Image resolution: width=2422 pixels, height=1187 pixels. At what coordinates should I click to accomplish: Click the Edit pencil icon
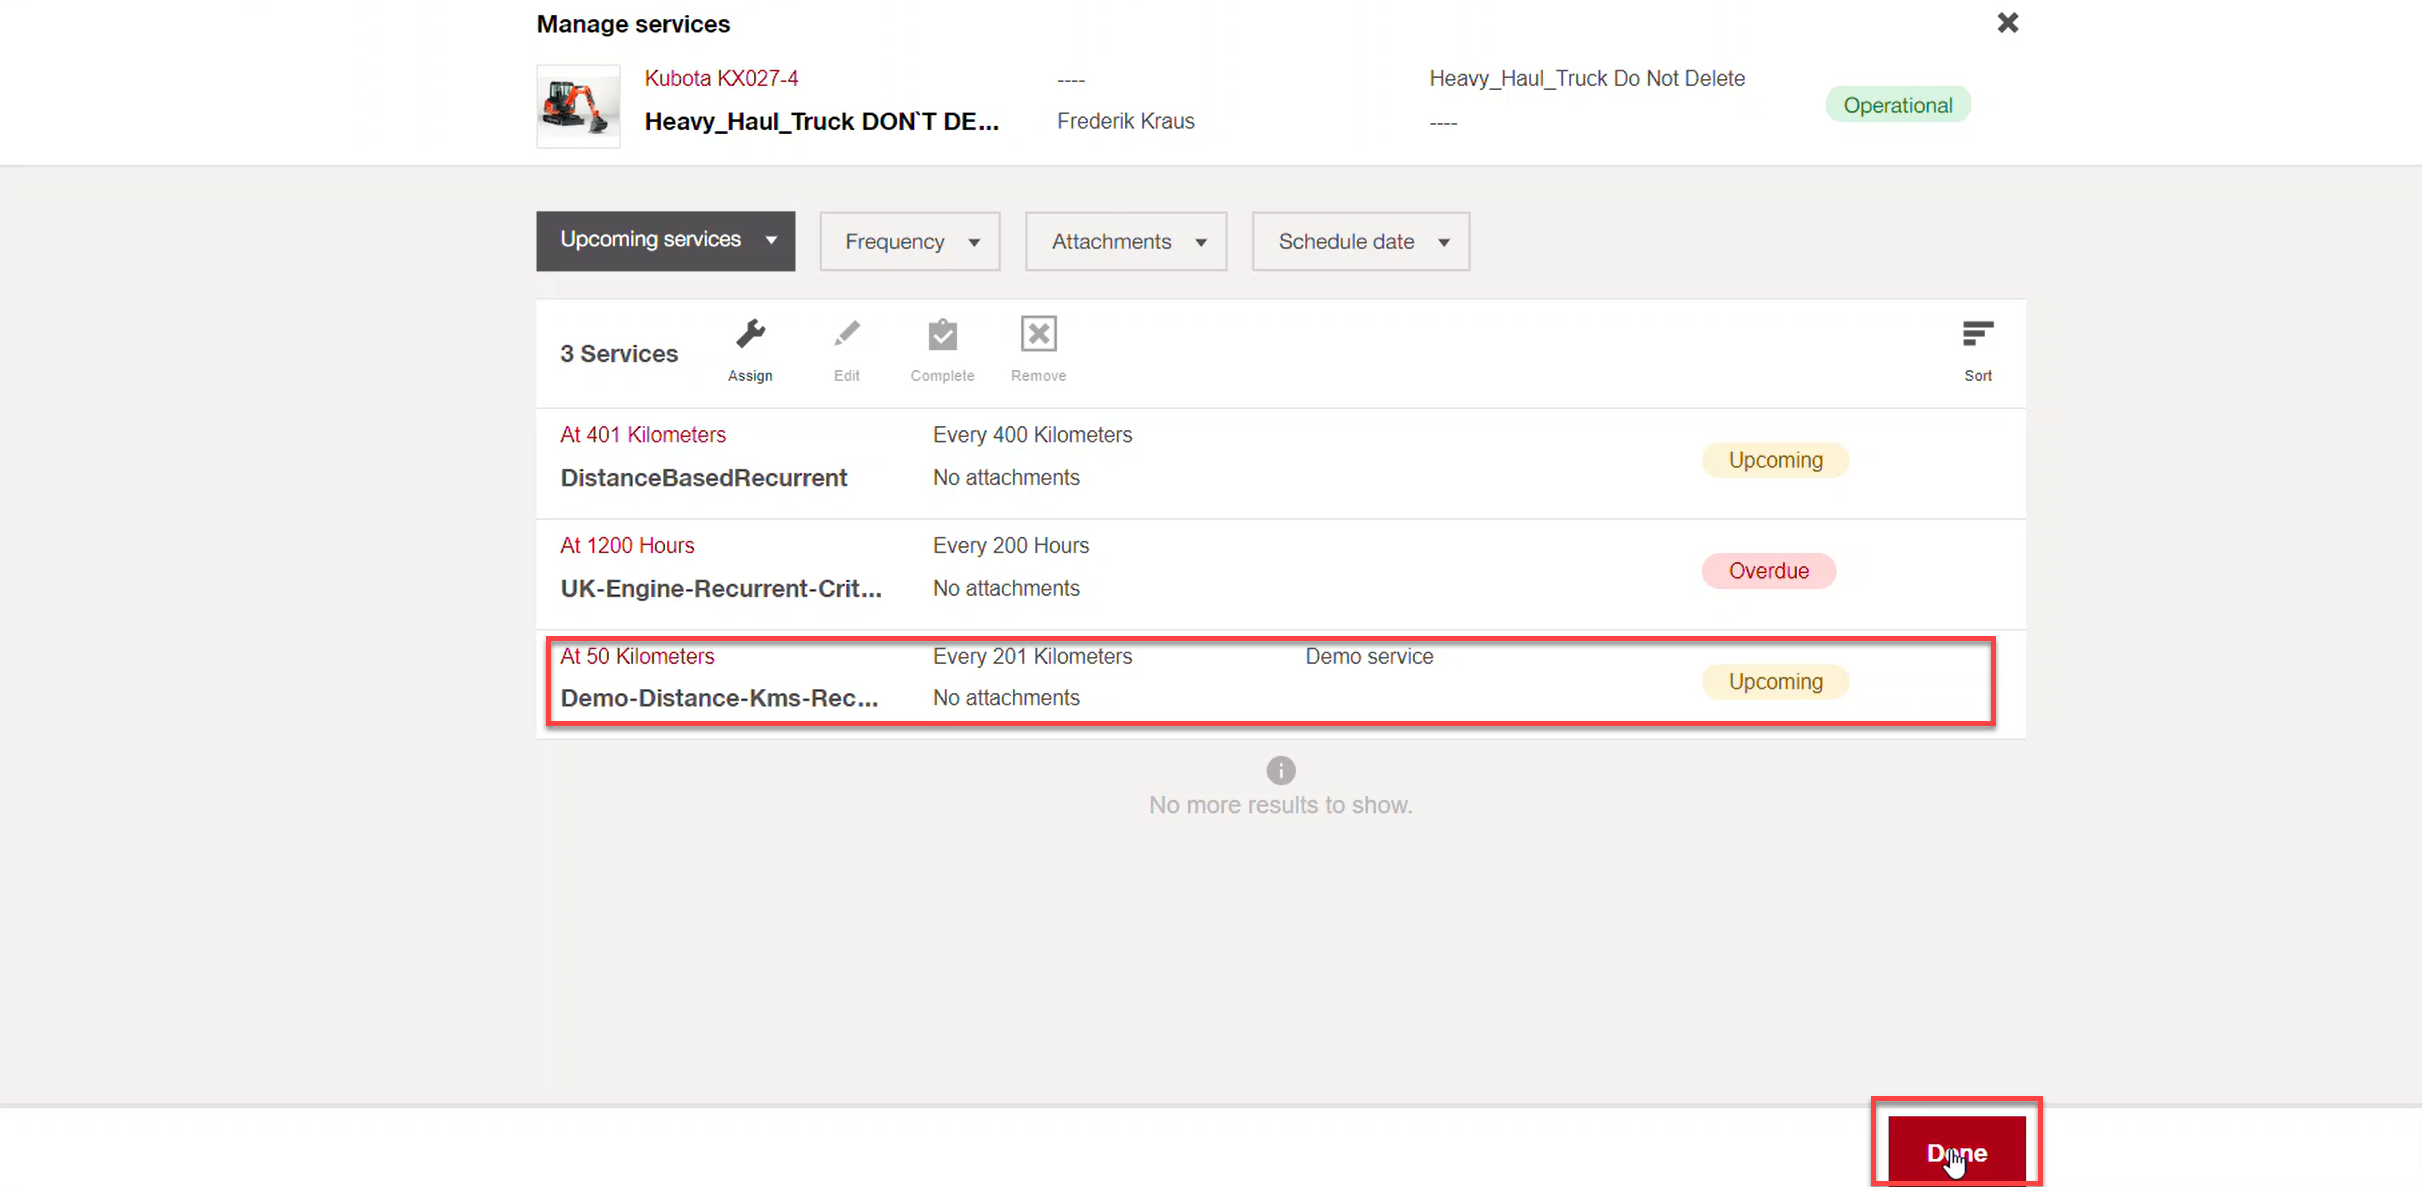[x=846, y=335]
